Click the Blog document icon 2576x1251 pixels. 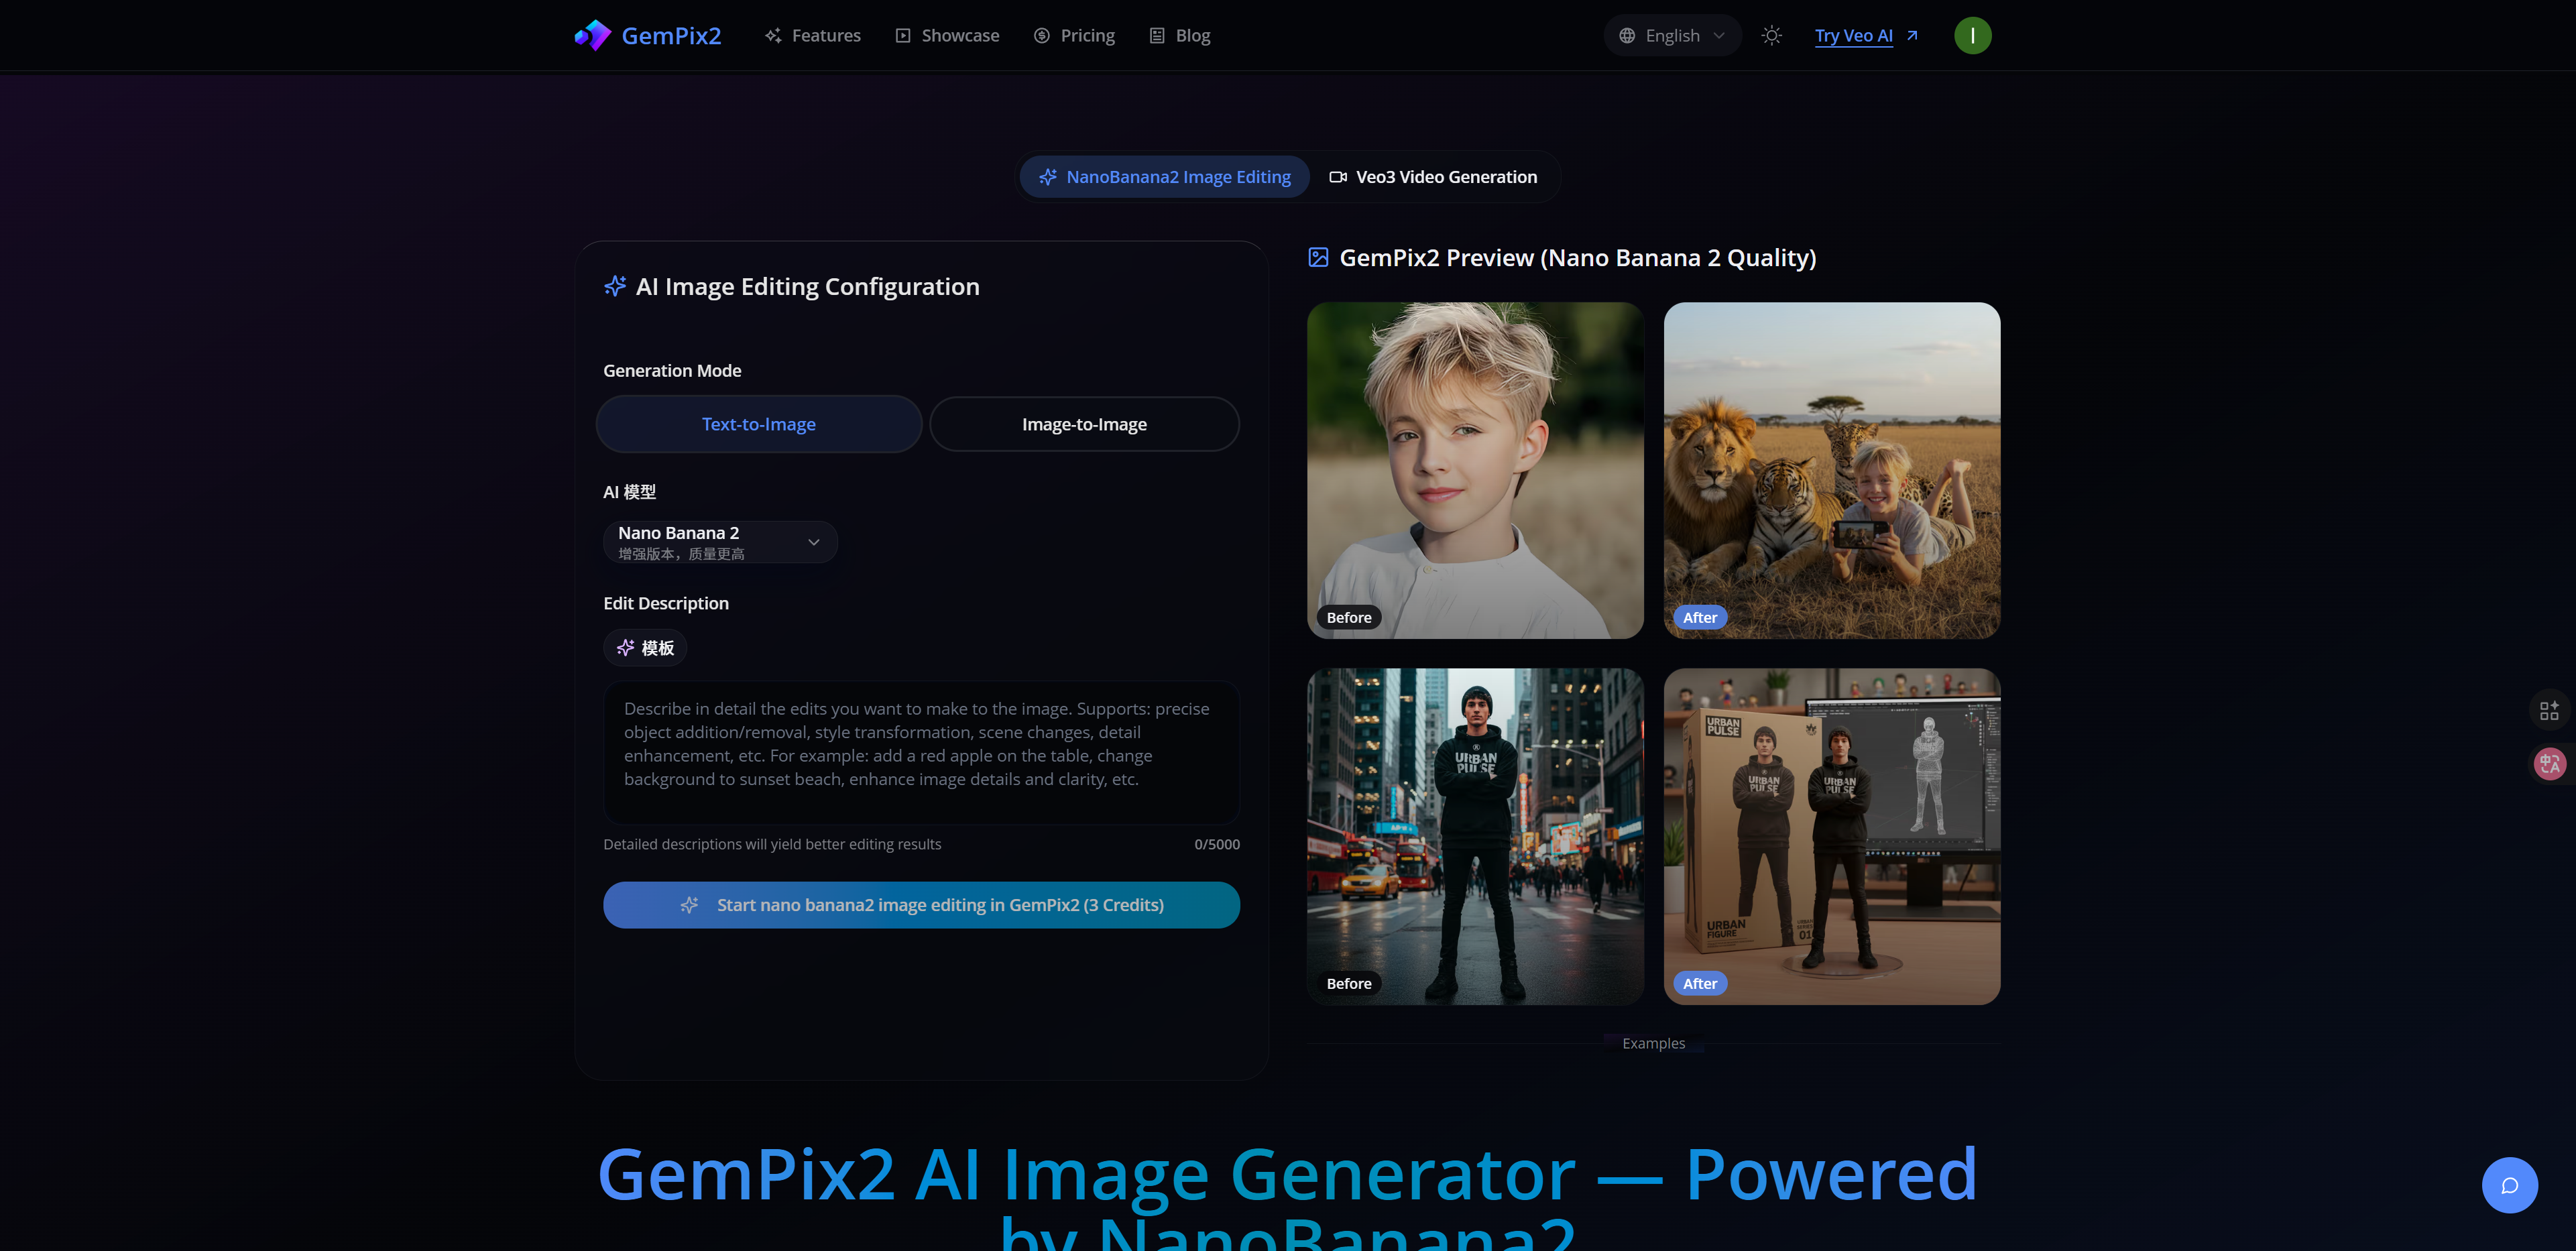1157,35
